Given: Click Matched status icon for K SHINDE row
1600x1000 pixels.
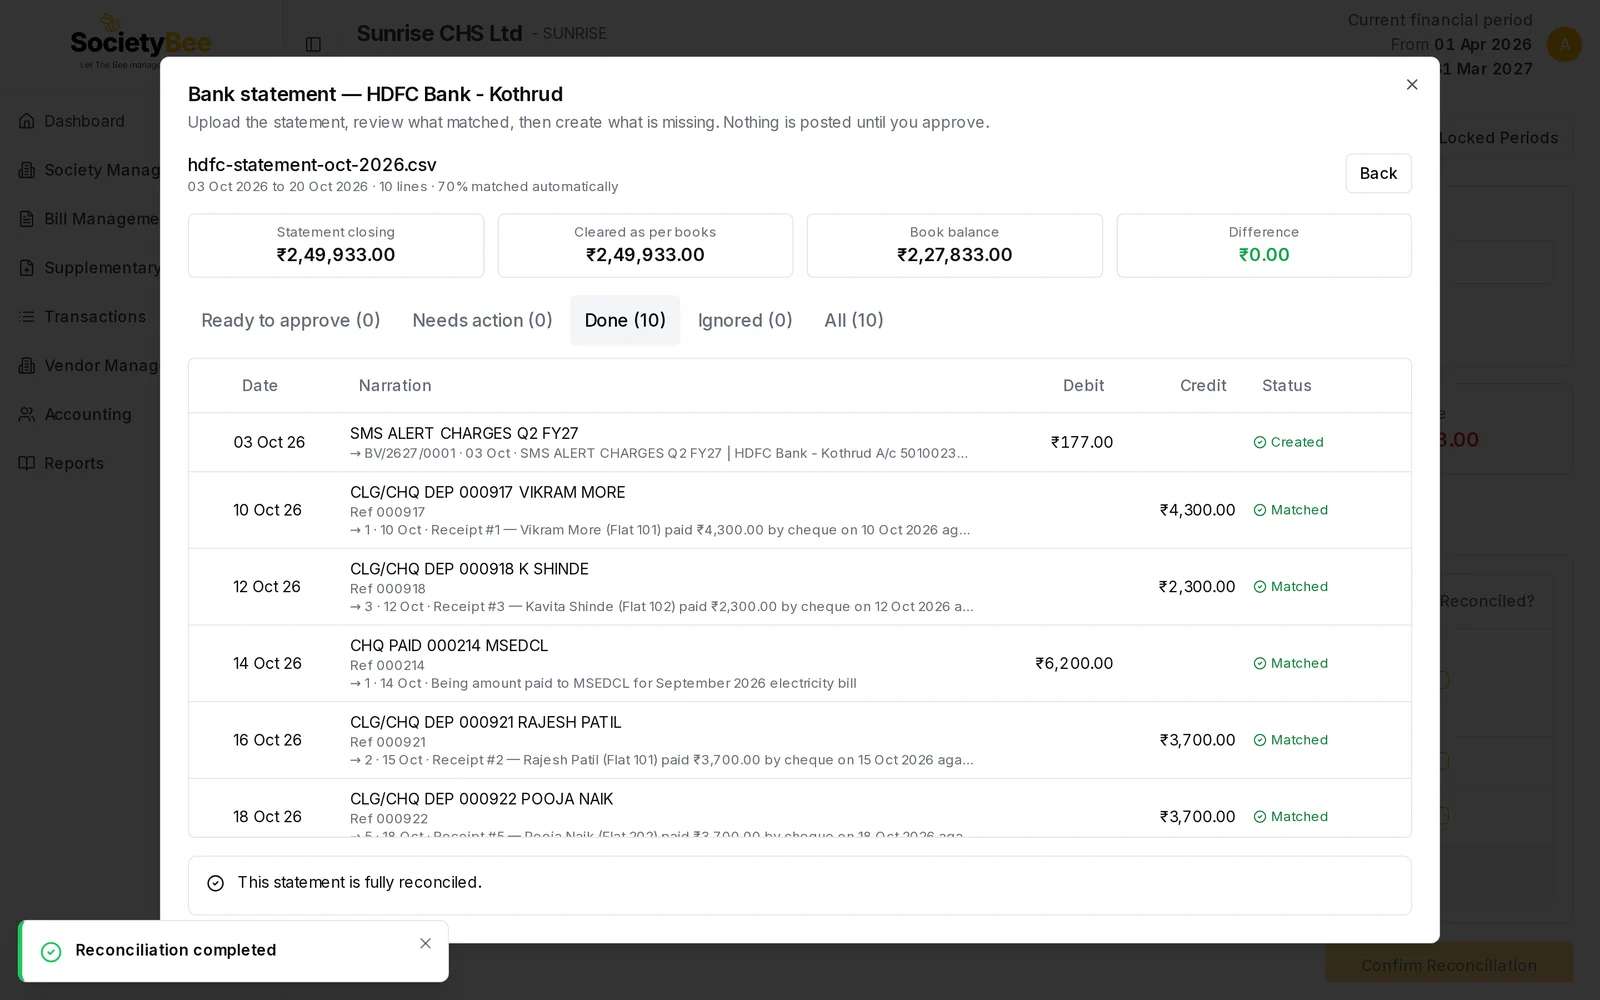Looking at the screenshot, I should click(x=1260, y=587).
